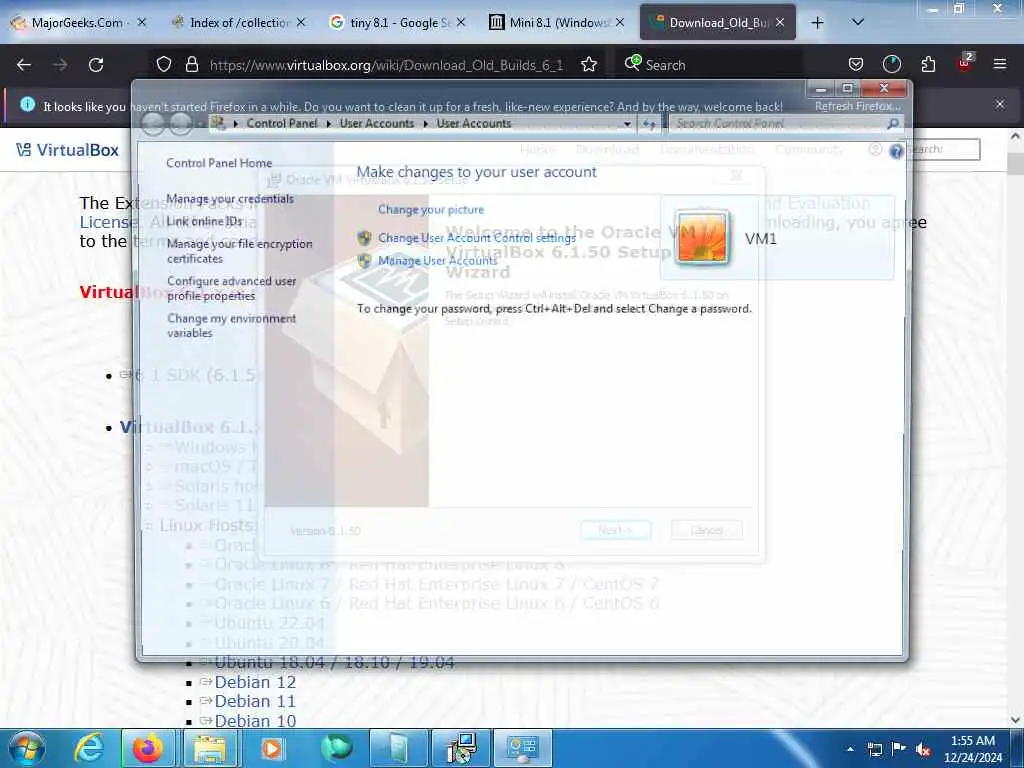Click the Control Panel back arrow button
The width and height of the screenshot is (1024, 768).
pos(153,123)
